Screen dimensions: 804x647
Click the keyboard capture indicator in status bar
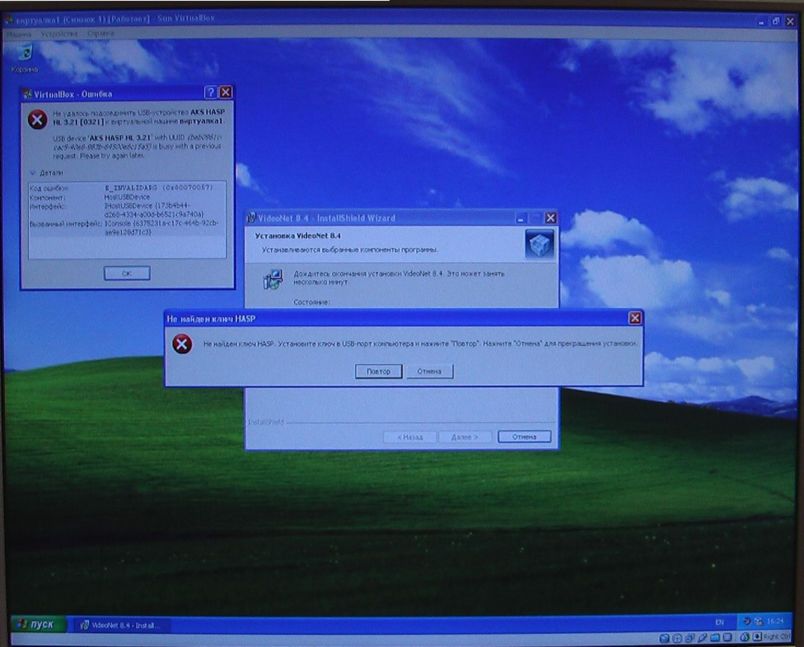(757, 637)
